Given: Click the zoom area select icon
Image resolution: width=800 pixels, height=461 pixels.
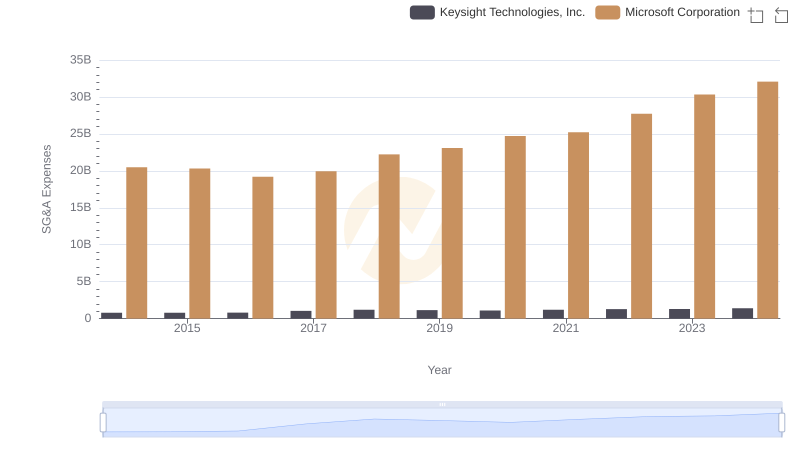Looking at the screenshot, I should pos(756,15).
